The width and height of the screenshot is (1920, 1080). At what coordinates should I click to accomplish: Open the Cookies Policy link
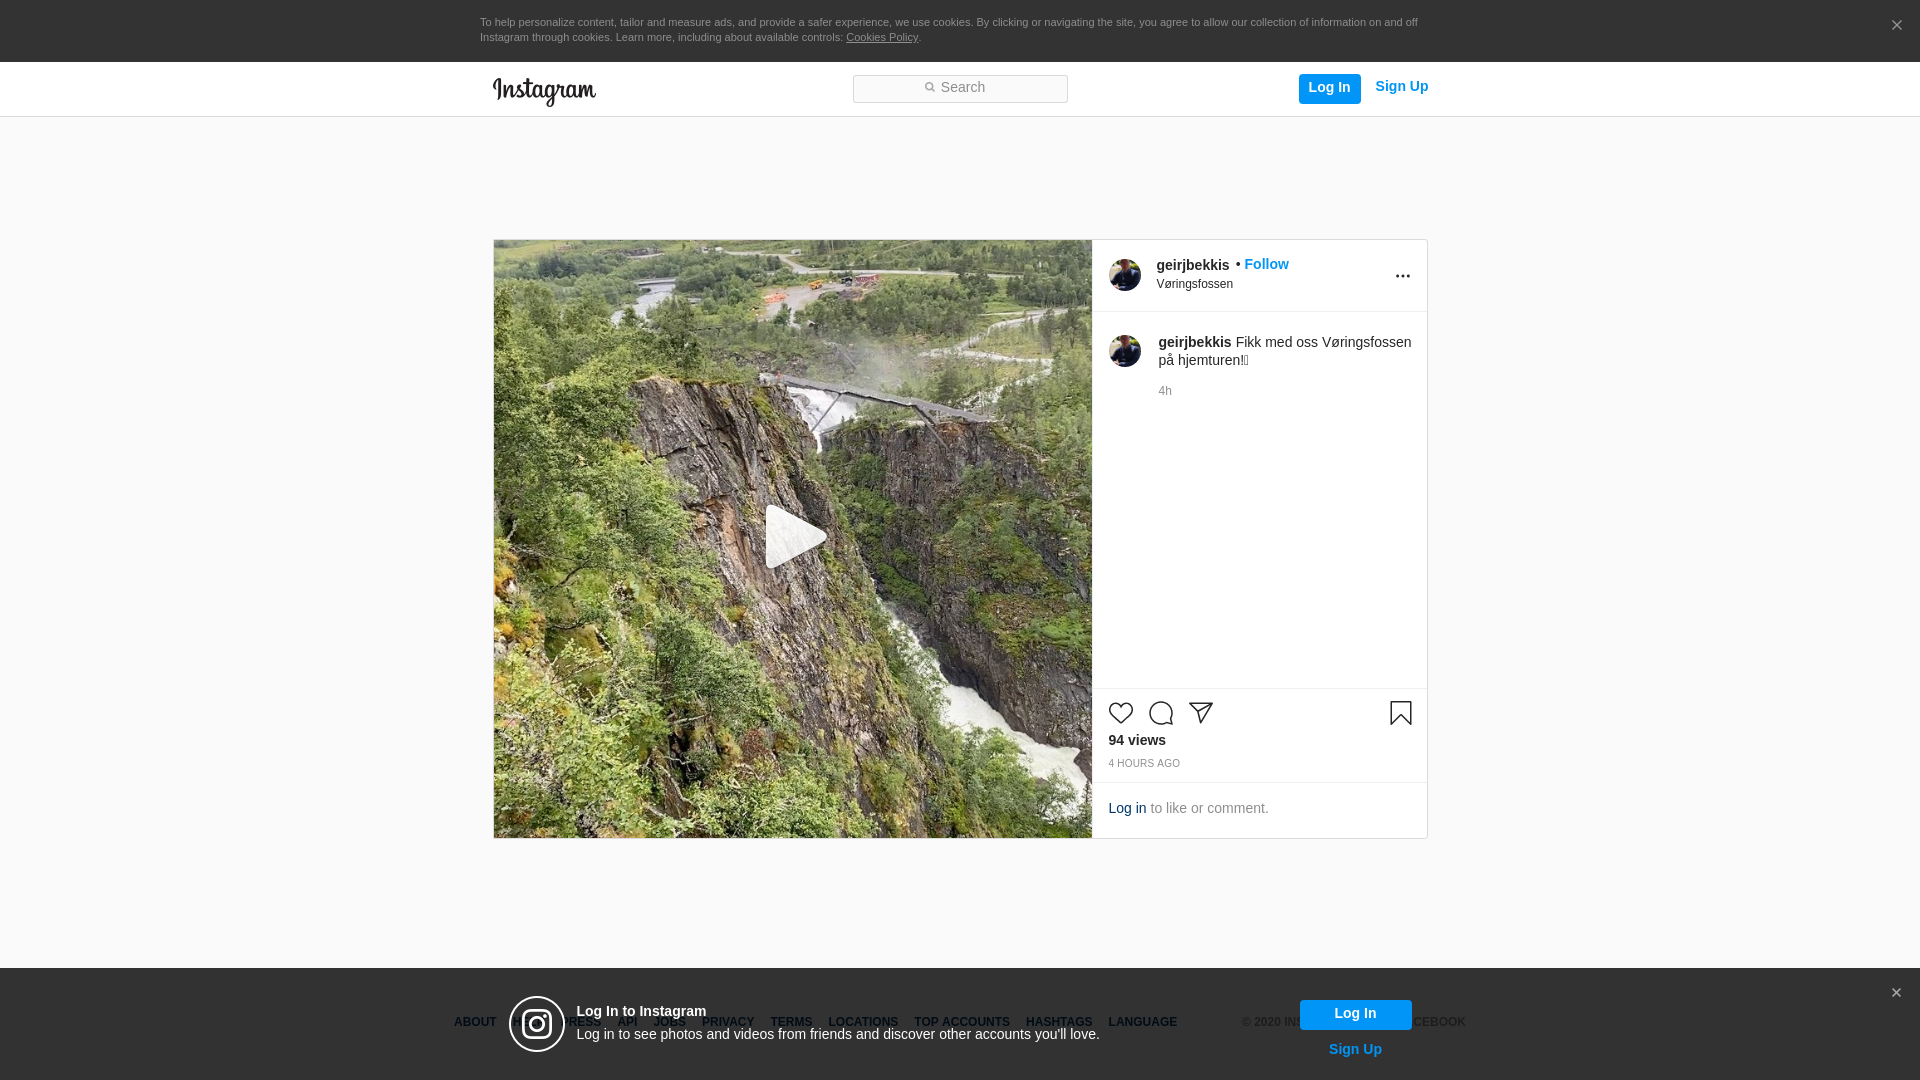click(x=882, y=37)
